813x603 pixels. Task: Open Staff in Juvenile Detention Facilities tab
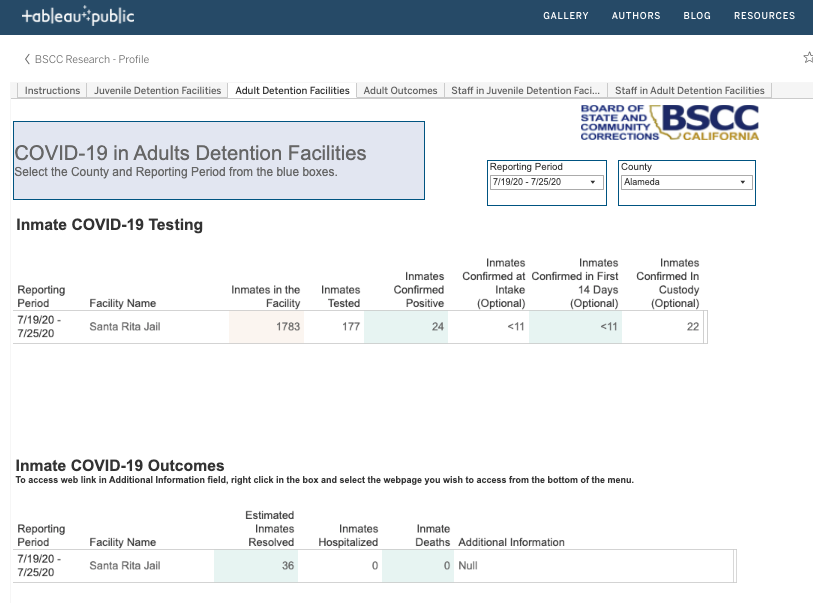pos(525,91)
